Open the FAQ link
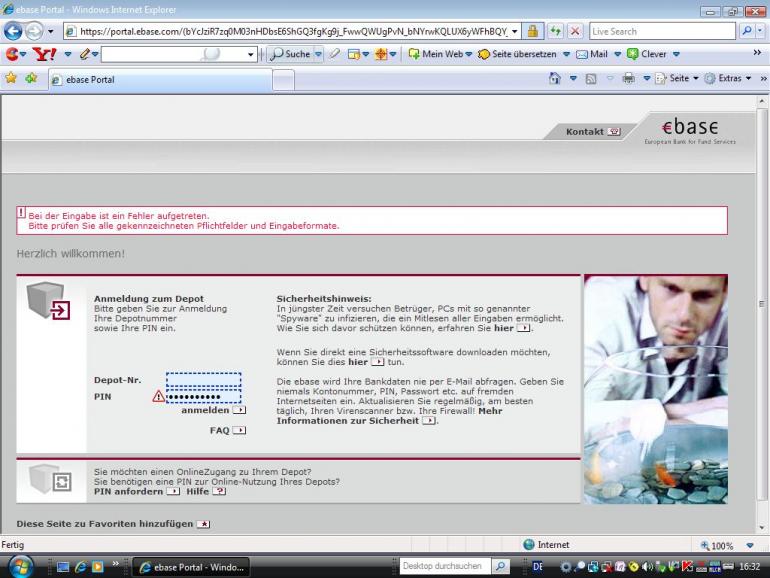 tap(228, 430)
